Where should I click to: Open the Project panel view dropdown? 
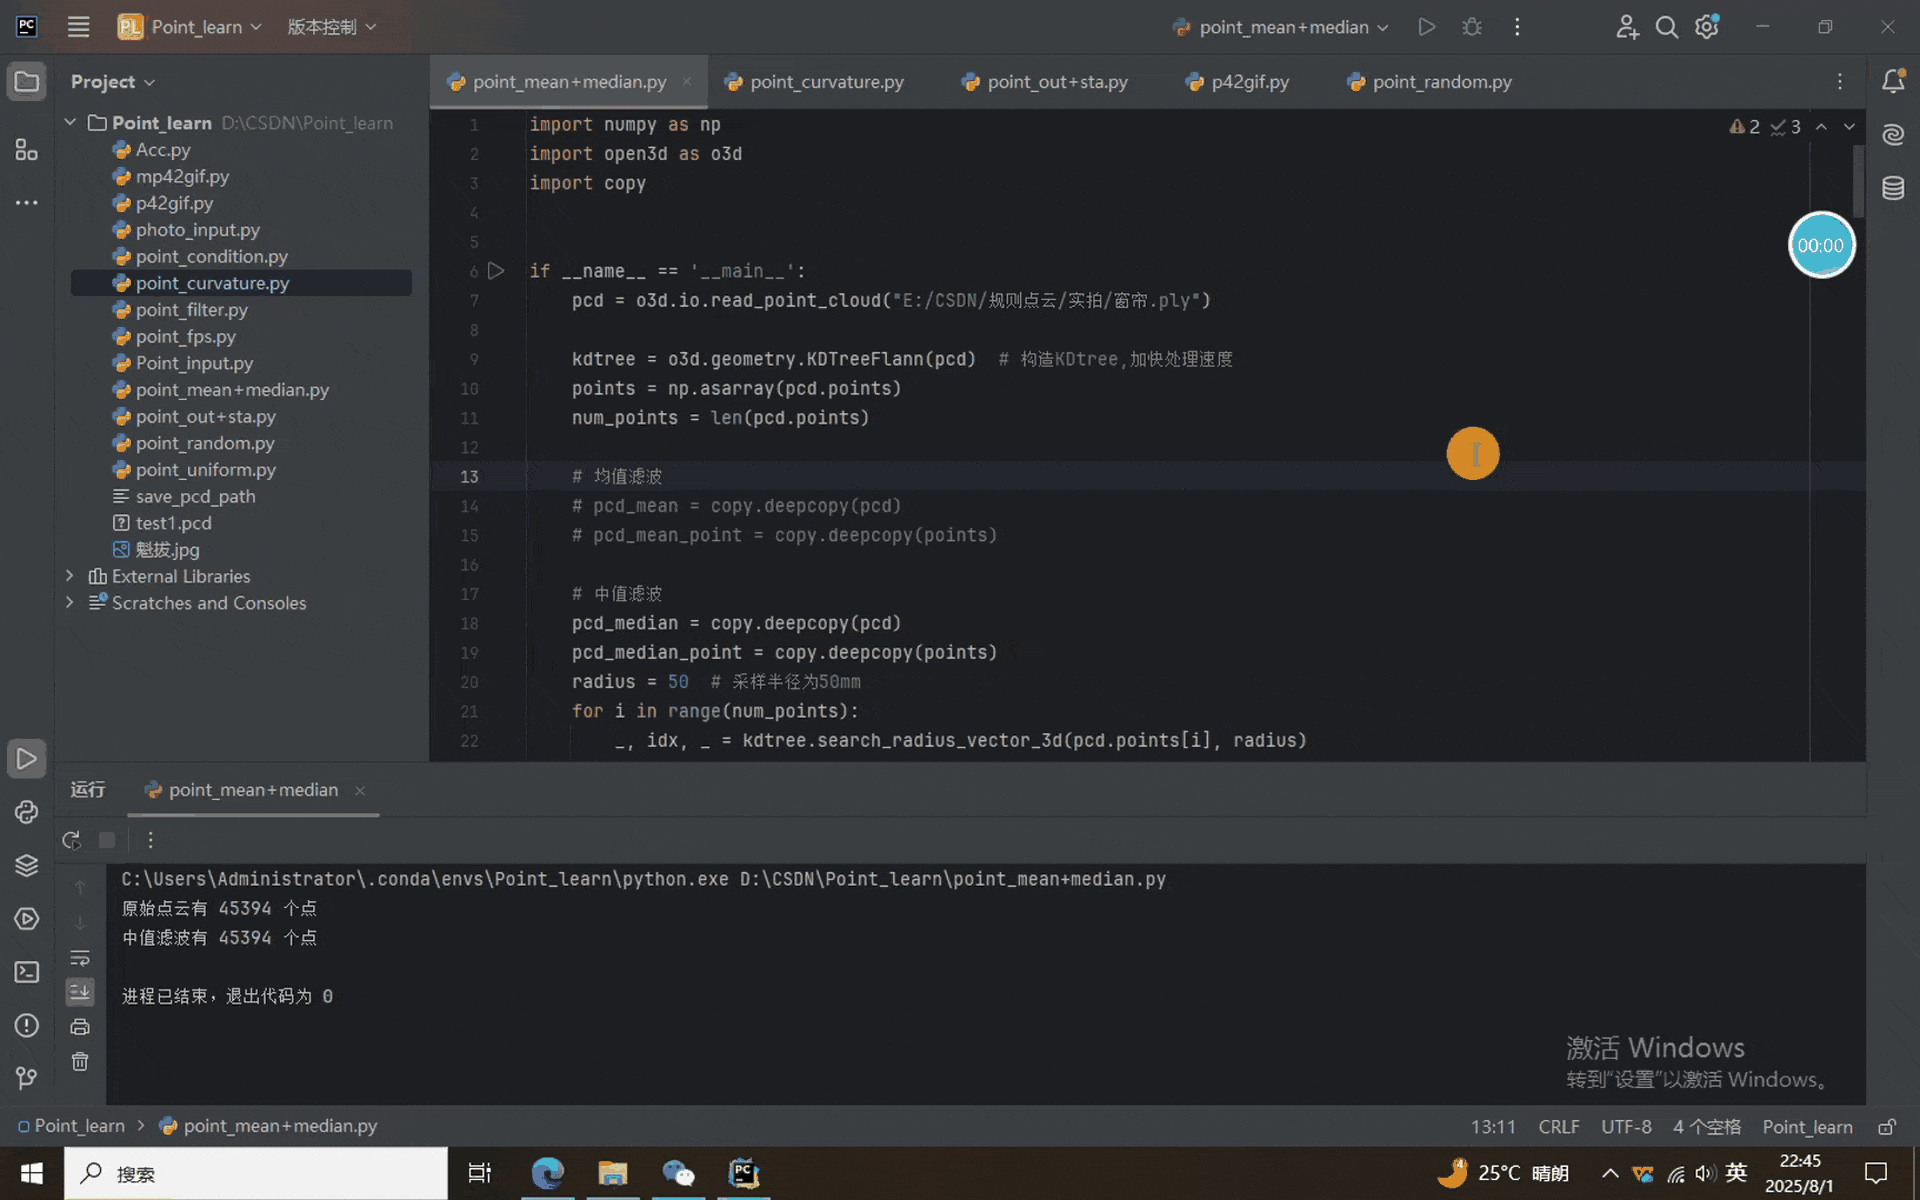tap(113, 82)
